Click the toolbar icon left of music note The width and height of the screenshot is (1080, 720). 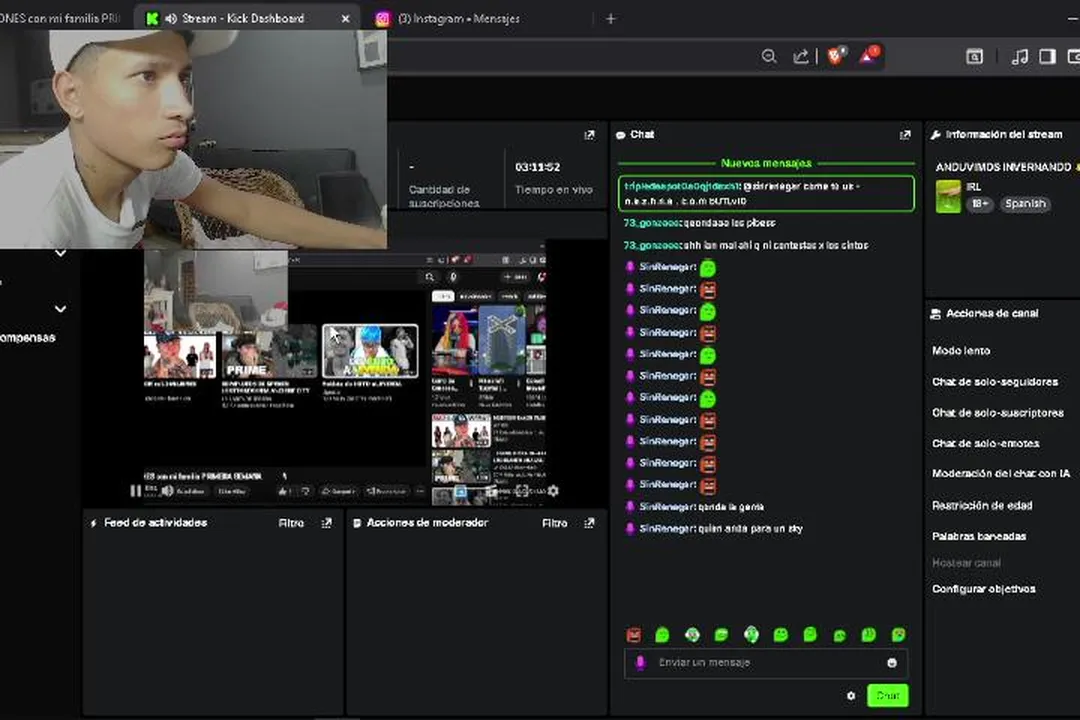point(975,56)
